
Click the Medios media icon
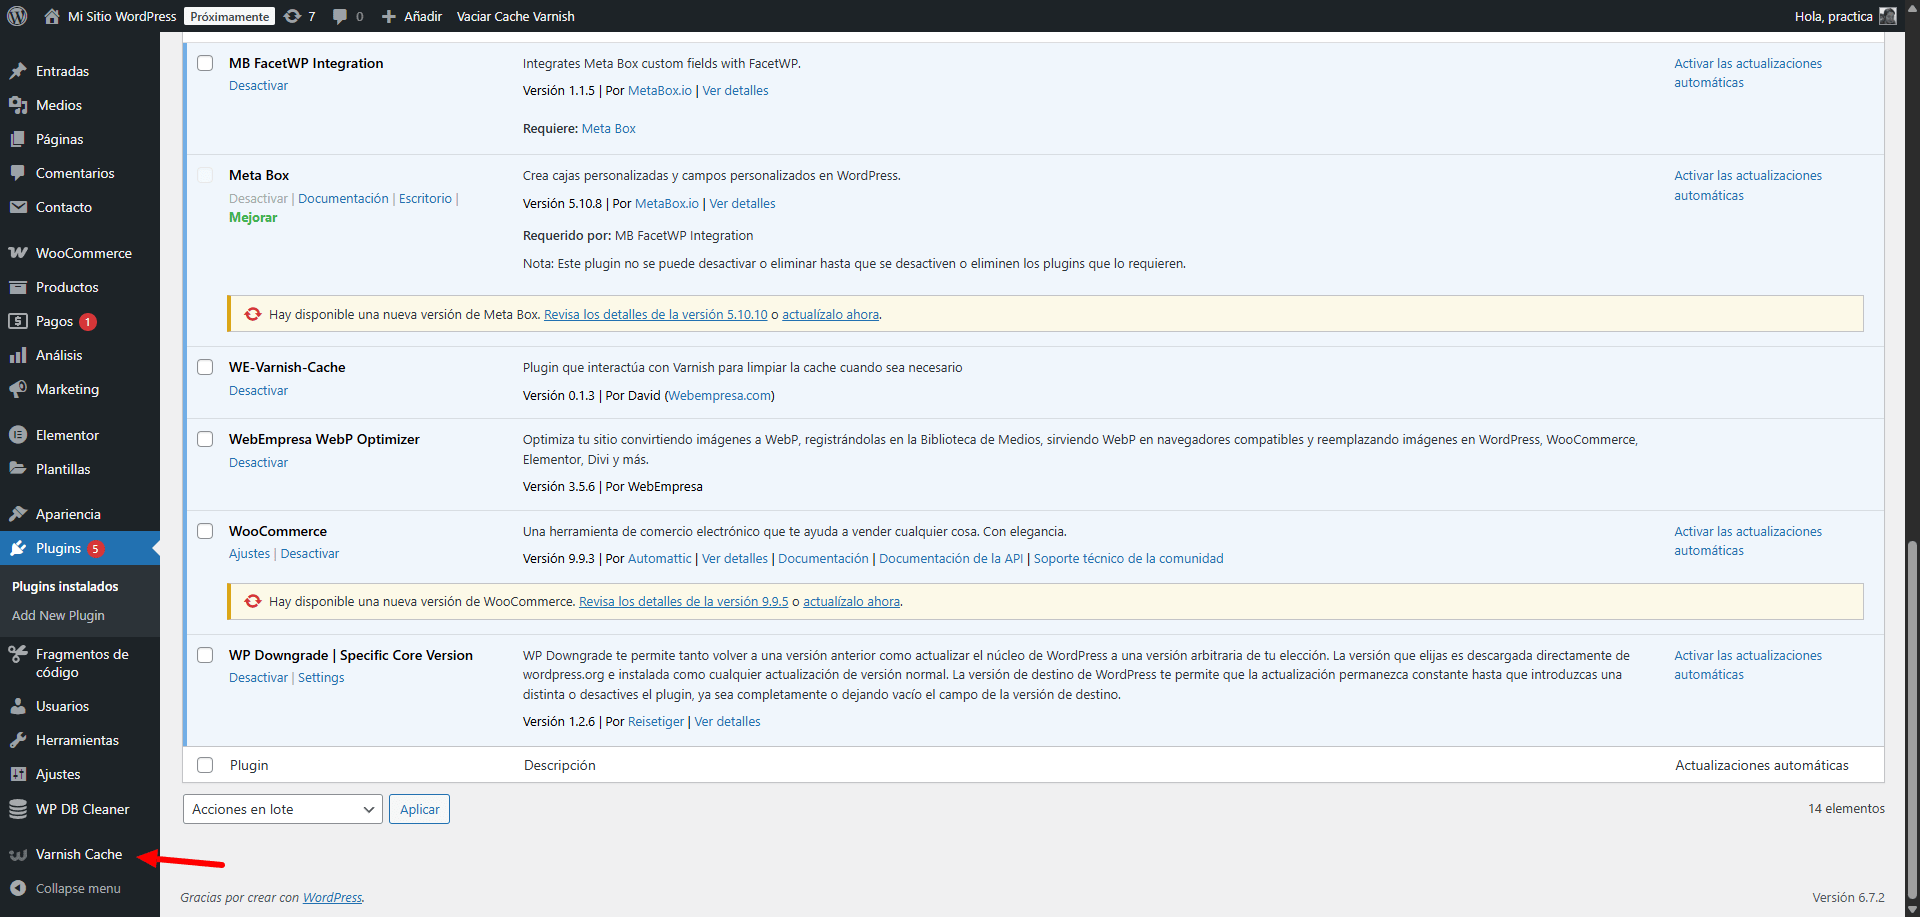coord(18,105)
